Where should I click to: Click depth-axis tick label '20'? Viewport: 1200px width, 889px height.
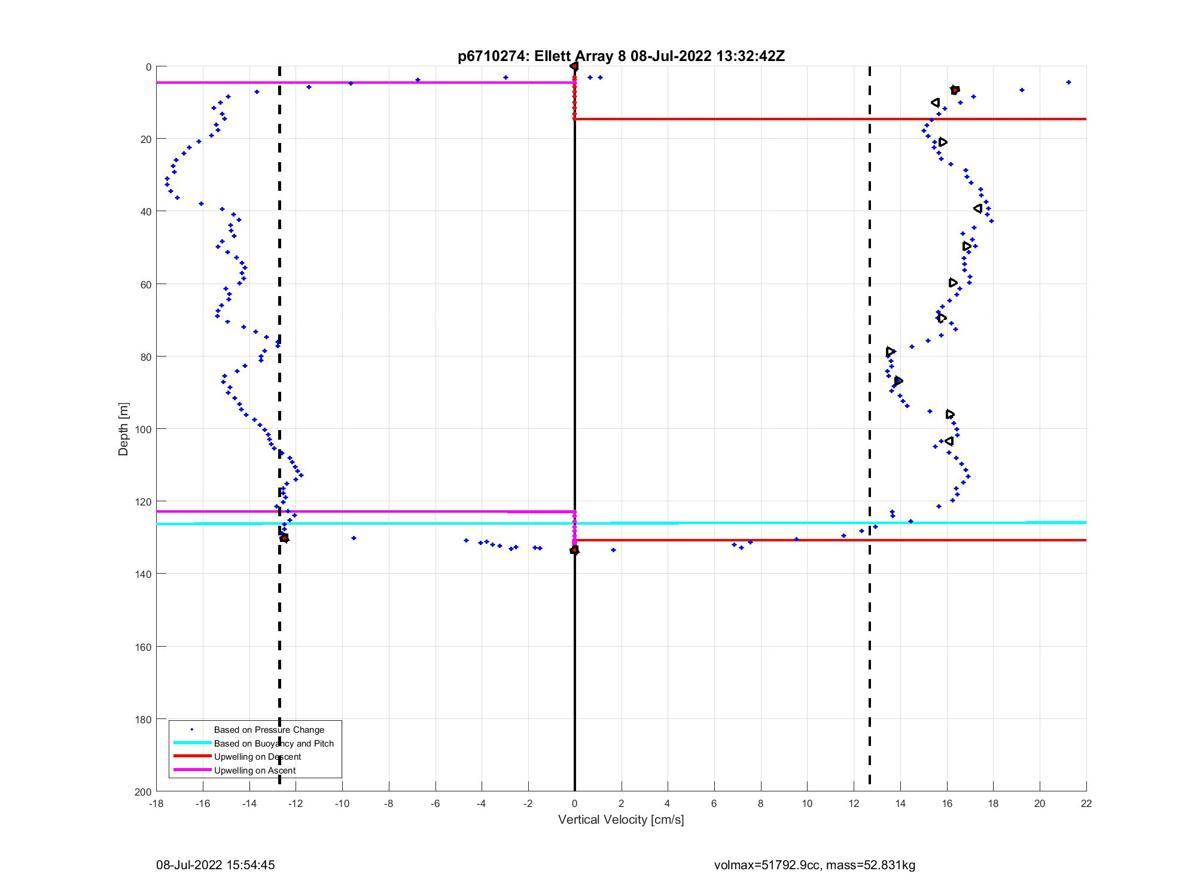click(x=145, y=139)
